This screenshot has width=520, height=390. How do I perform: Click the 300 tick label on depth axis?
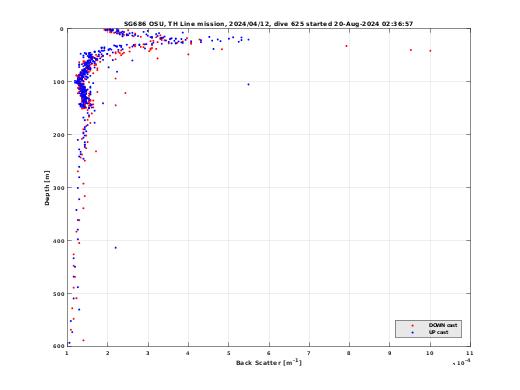(x=58, y=188)
